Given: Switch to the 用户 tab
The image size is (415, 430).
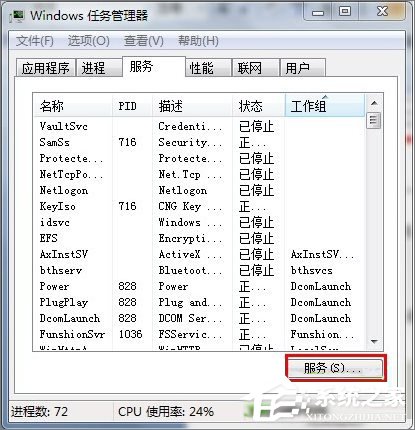Looking at the screenshot, I should coord(302,68).
